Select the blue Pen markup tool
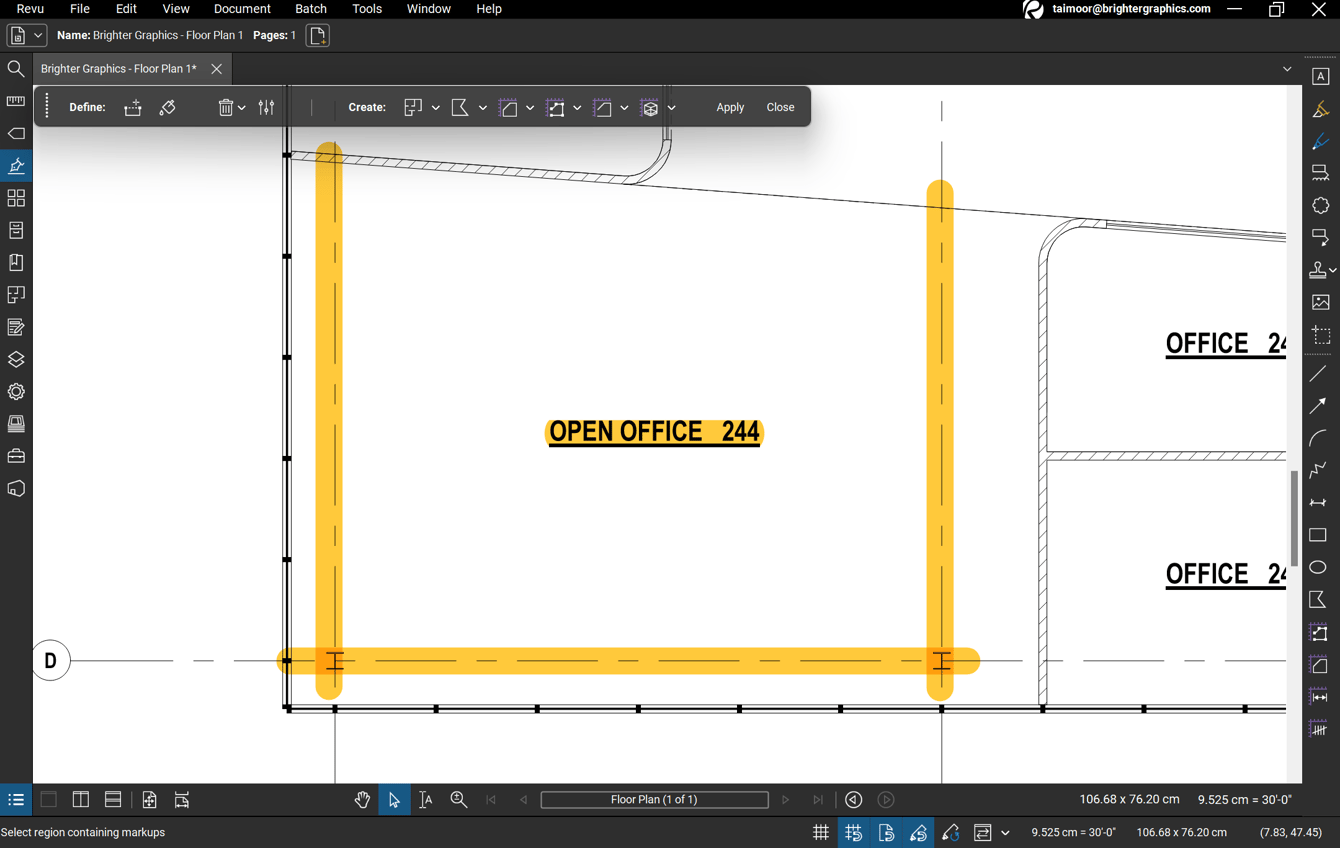Screen dimensions: 1340x848 pyautogui.click(x=1320, y=140)
